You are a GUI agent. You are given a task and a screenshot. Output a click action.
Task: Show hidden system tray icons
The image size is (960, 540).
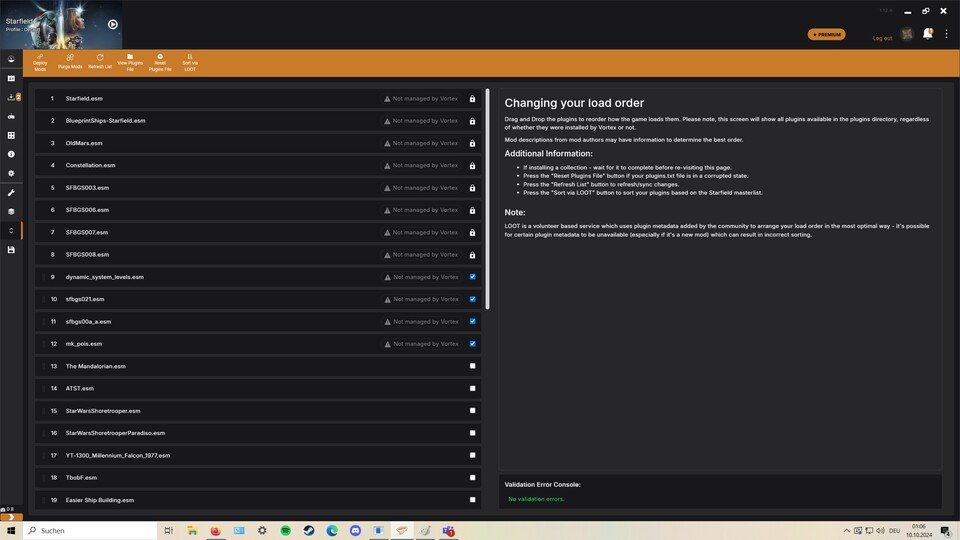point(846,531)
